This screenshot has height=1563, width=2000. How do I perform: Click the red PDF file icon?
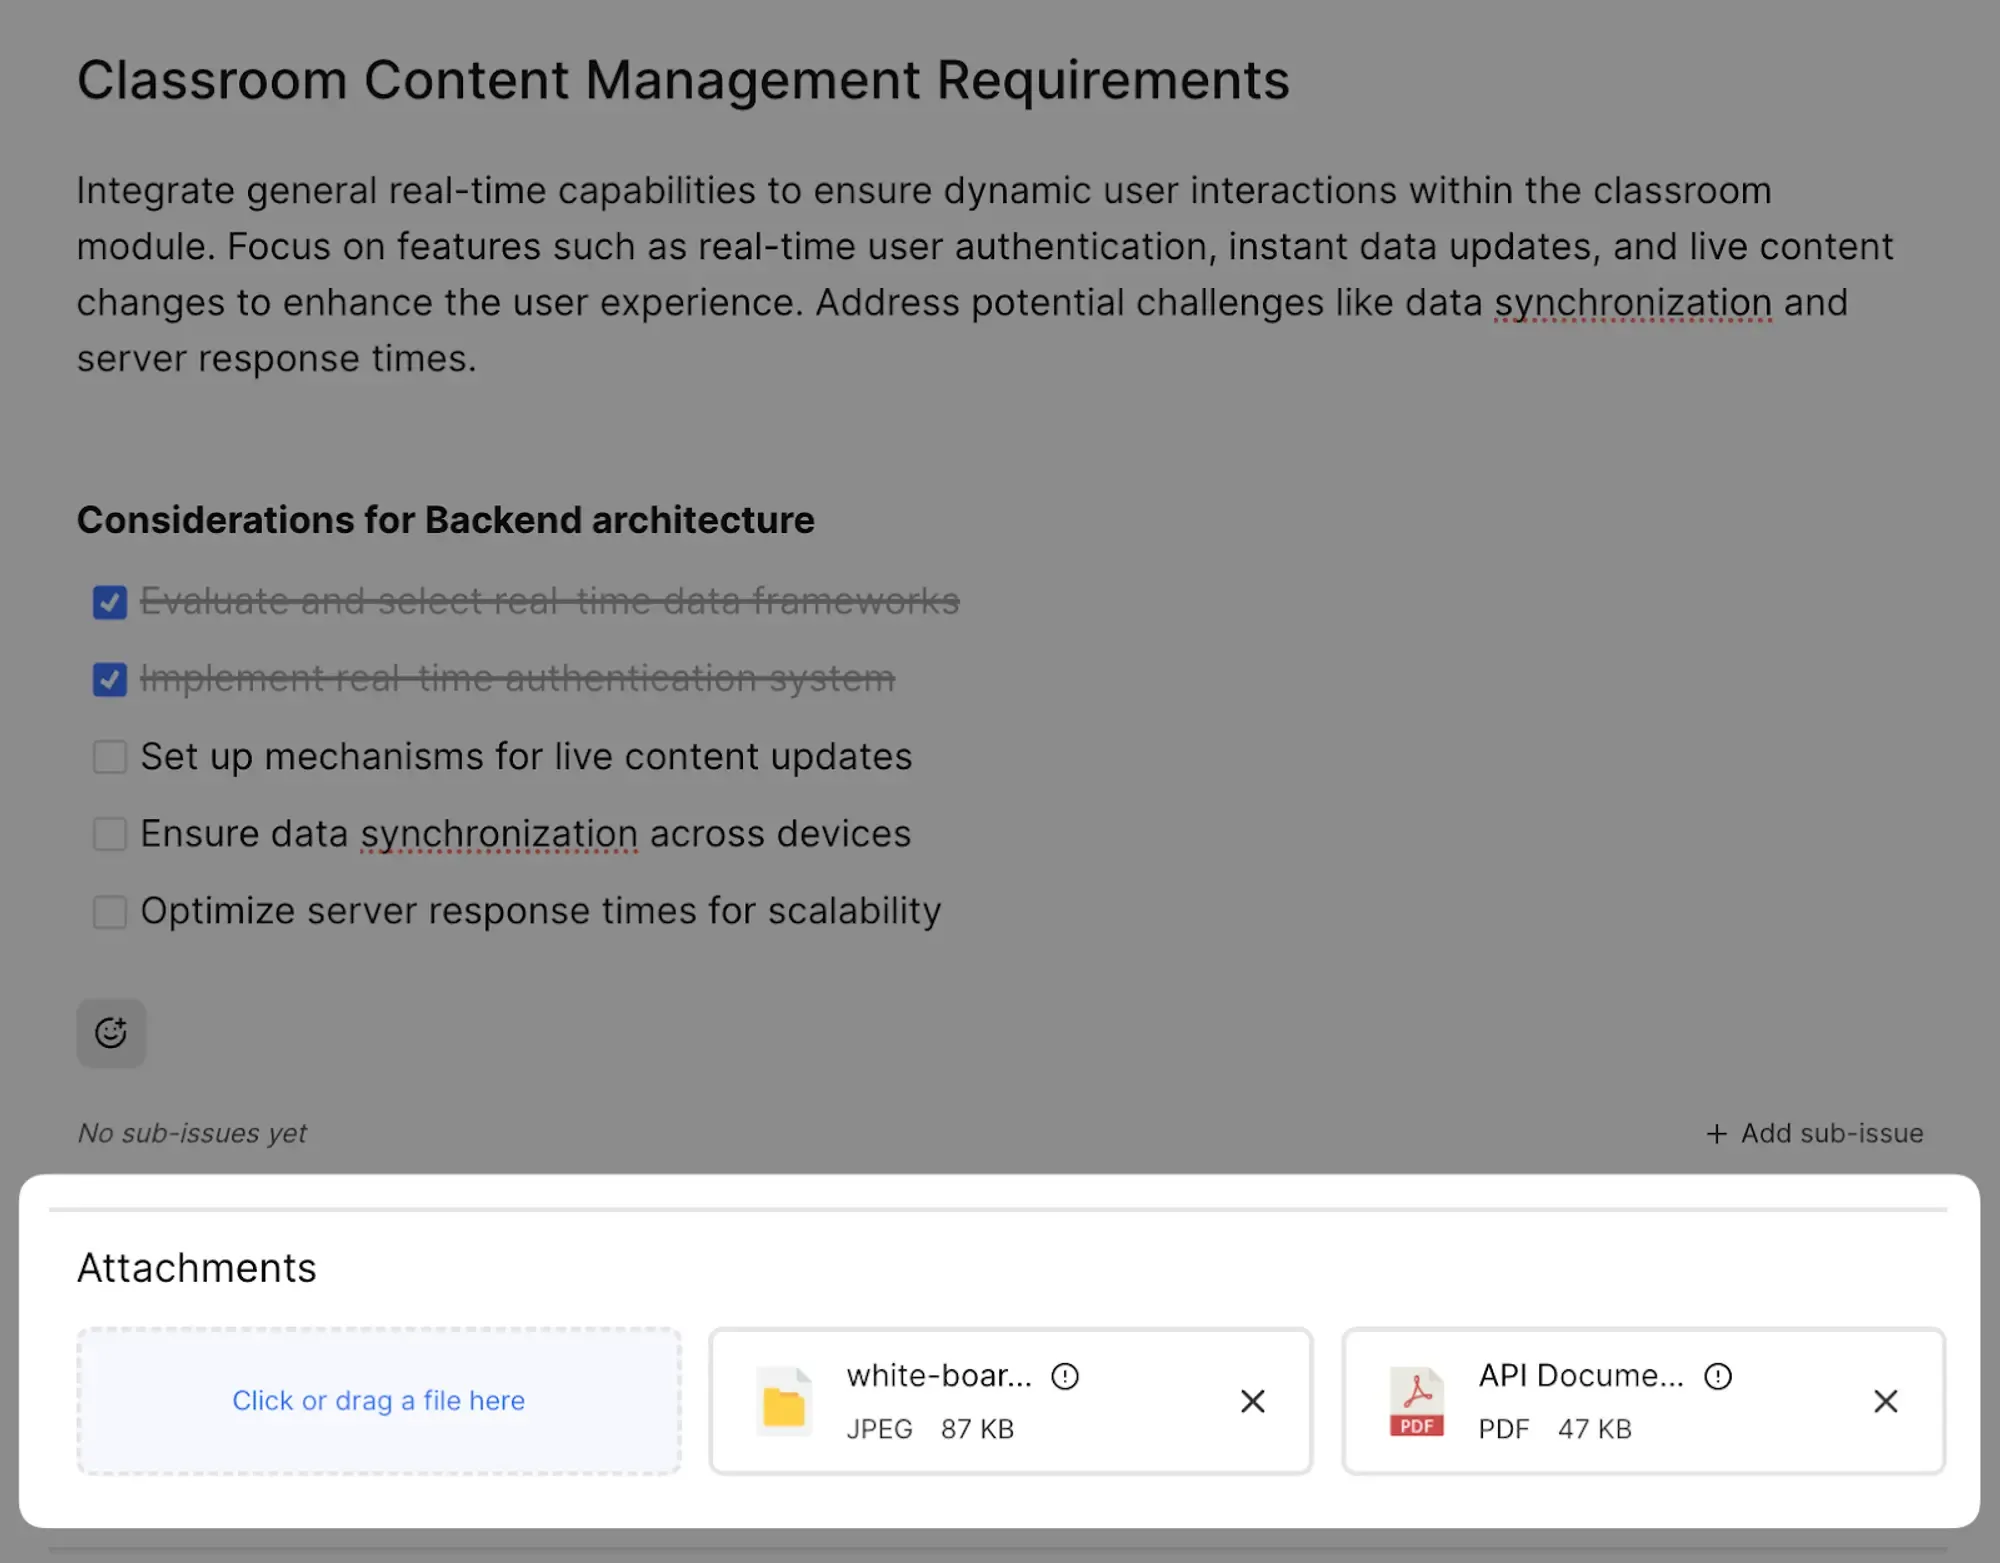pos(1416,1401)
